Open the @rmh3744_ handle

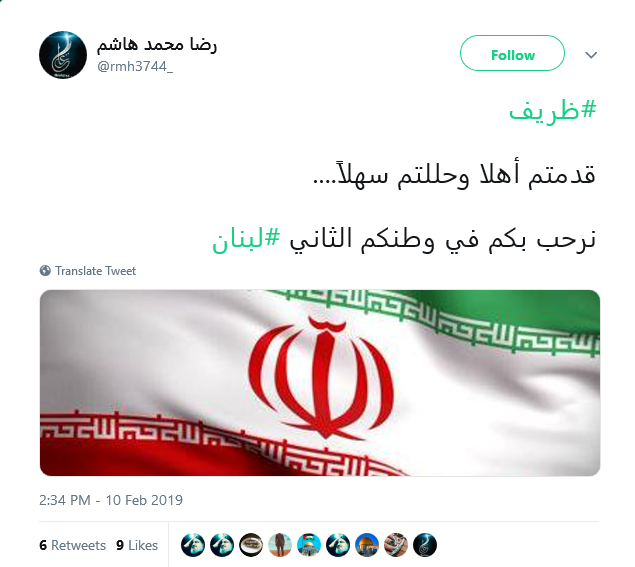[135, 66]
